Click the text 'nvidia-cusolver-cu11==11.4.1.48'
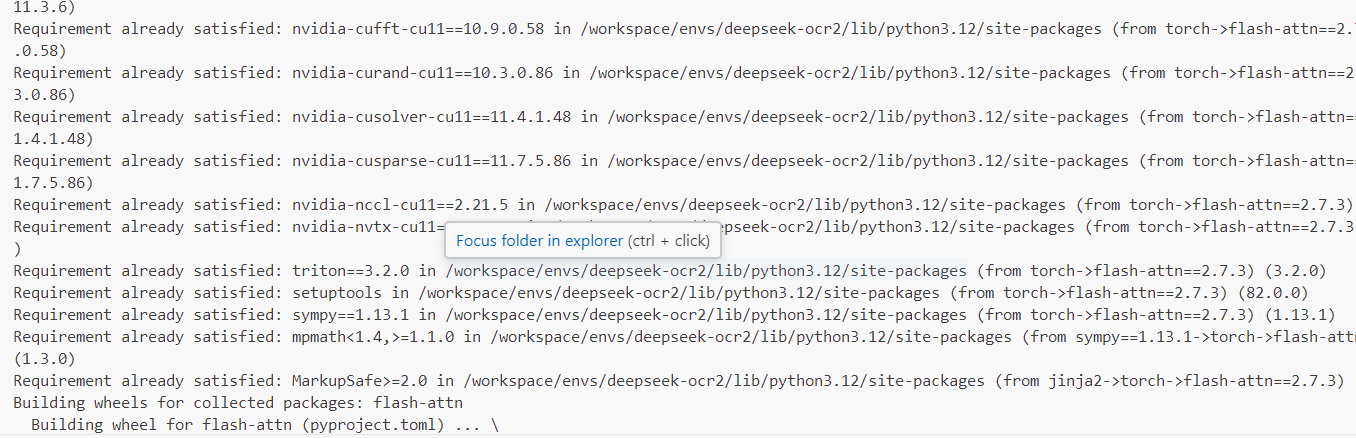Screen dimensions: 1356x438 click(x=432, y=117)
